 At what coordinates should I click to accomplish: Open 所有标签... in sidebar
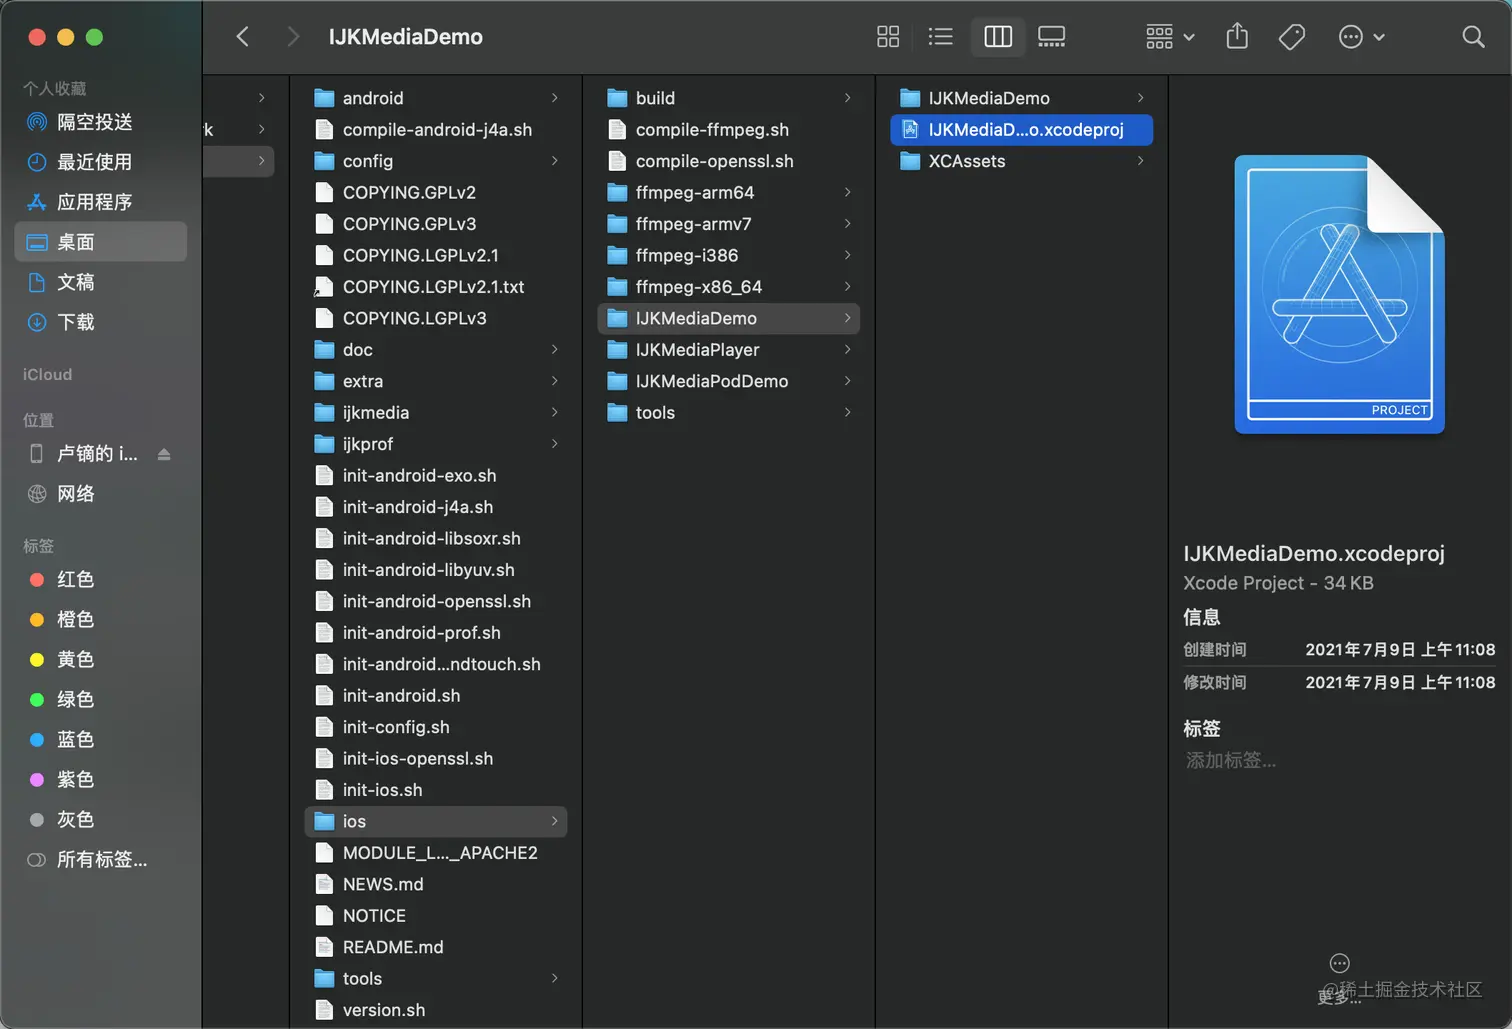(x=100, y=859)
